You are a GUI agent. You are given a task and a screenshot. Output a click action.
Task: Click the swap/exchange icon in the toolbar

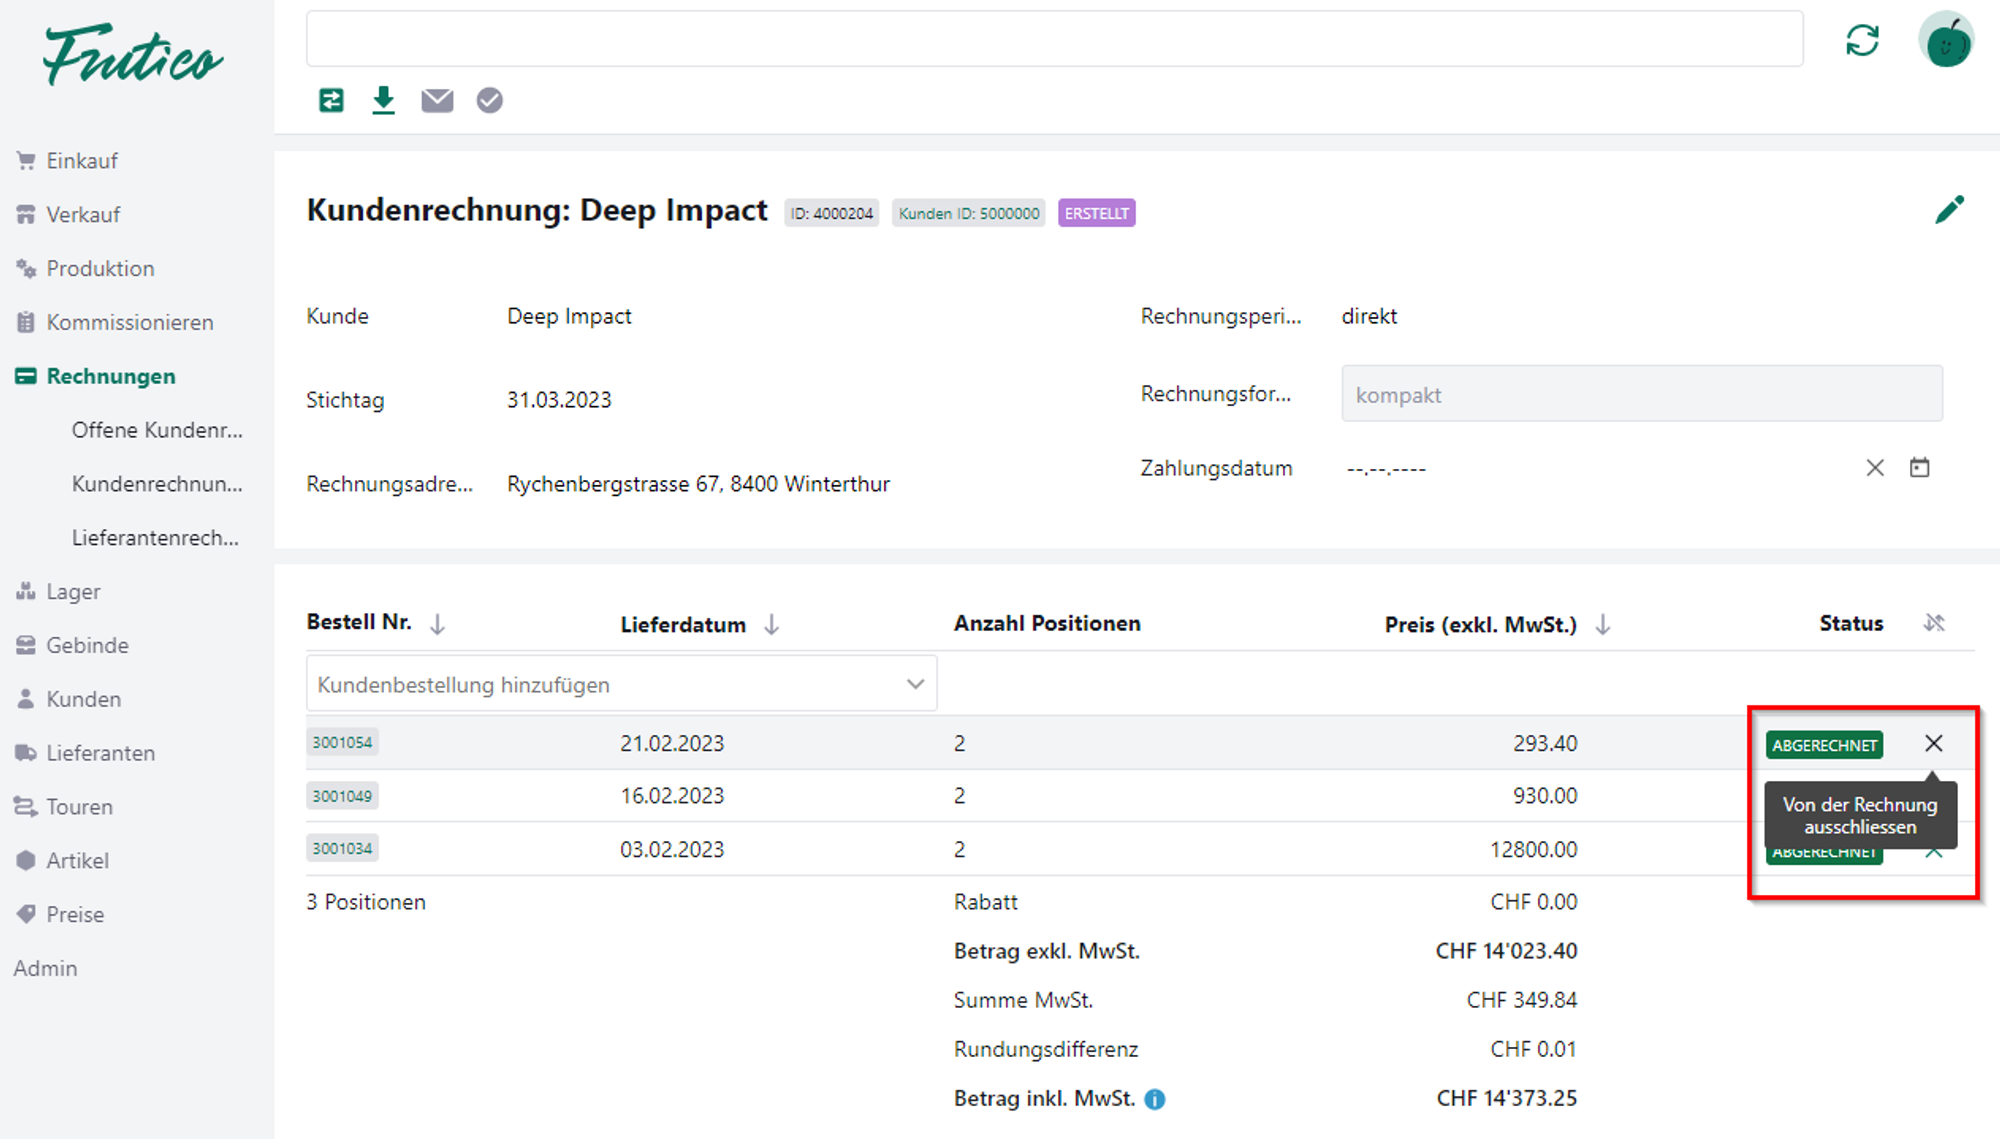[331, 100]
